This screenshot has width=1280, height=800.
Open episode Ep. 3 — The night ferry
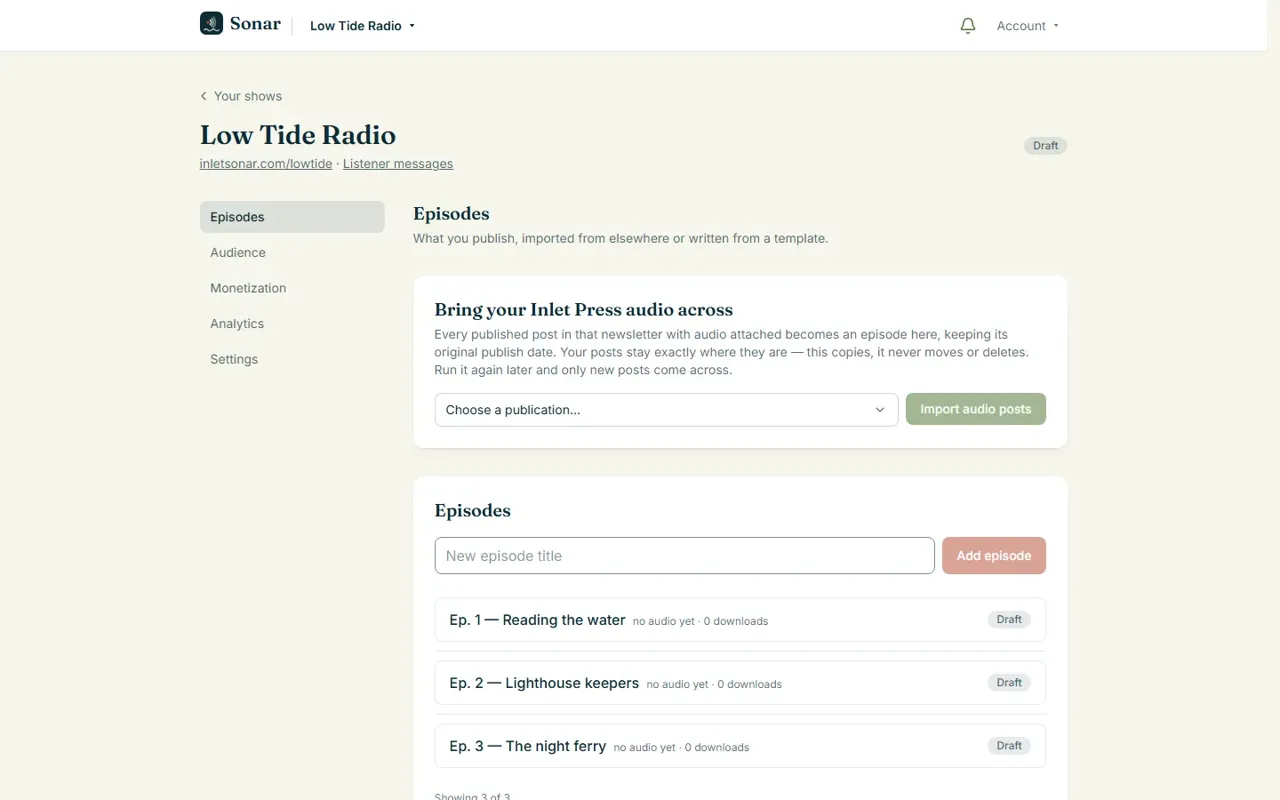tap(740, 746)
